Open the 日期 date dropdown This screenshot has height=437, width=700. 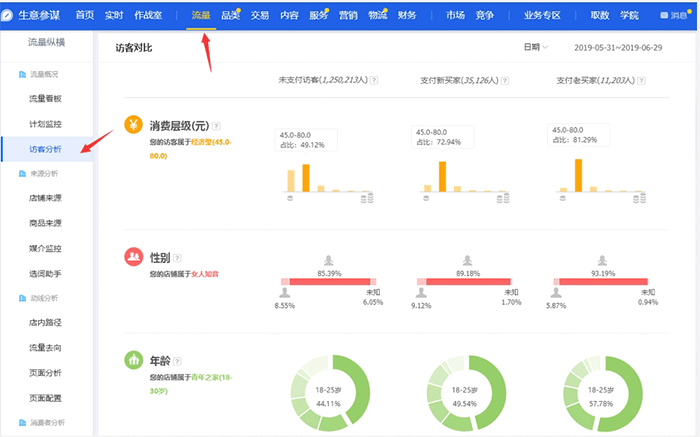pyautogui.click(x=535, y=48)
